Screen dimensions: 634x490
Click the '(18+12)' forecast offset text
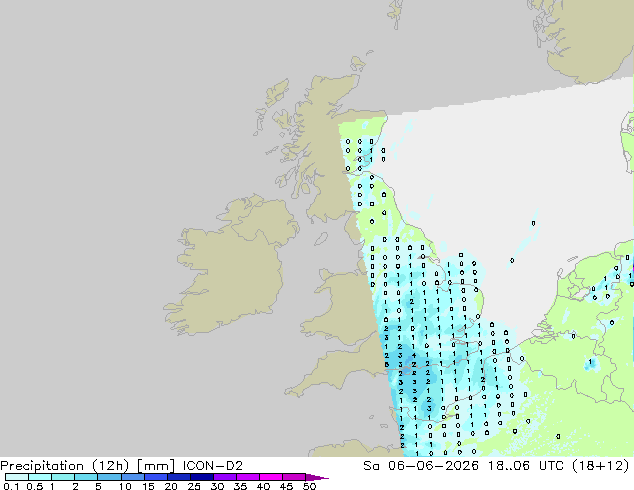point(600,466)
